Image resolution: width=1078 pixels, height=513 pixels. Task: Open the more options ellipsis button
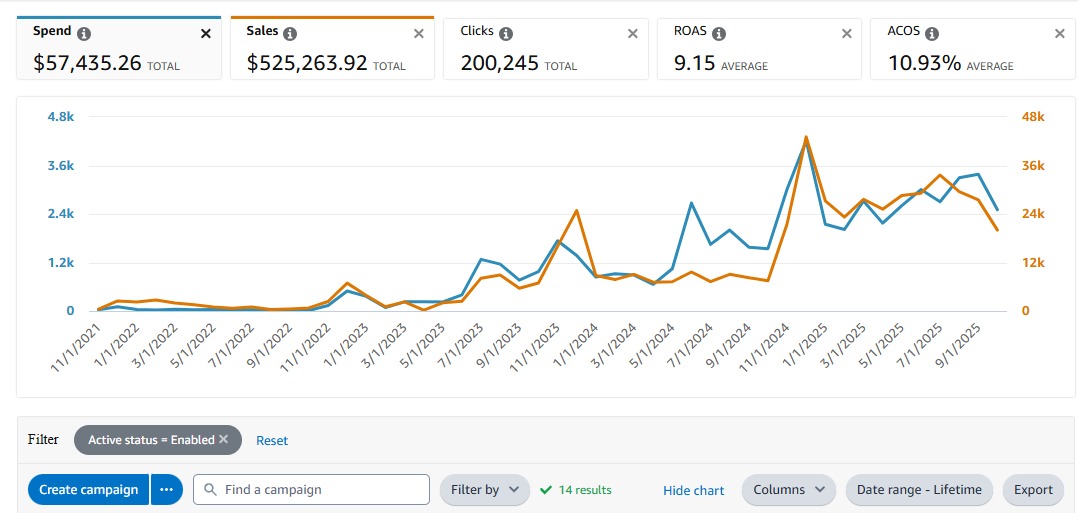pyautogui.click(x=166, y=490)
